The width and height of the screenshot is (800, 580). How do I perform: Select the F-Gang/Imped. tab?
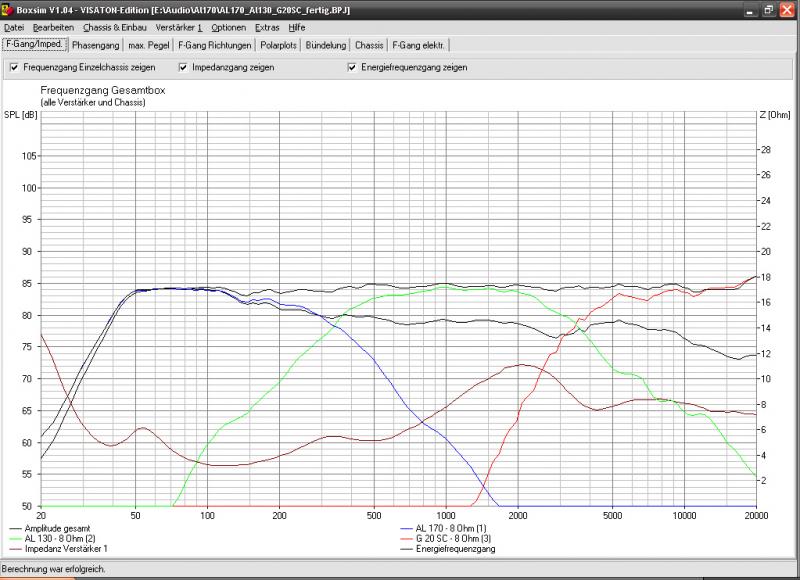tap(35, 44)
